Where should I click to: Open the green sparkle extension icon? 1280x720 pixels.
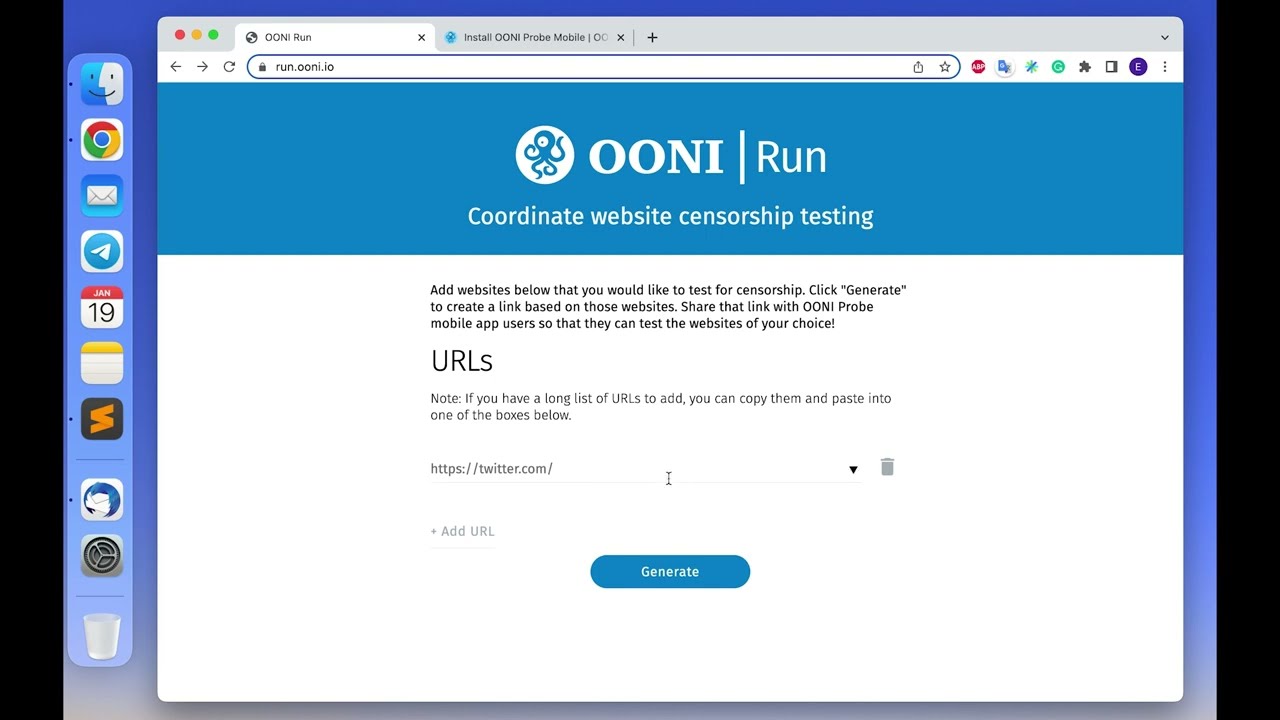coord(1031,67)
